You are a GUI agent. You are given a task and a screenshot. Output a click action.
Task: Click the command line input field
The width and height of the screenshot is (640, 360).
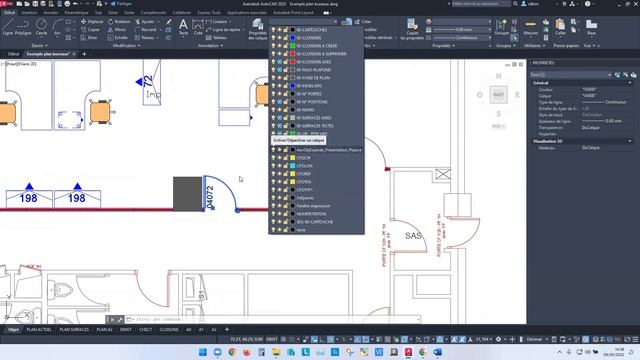tap(272, 320)
